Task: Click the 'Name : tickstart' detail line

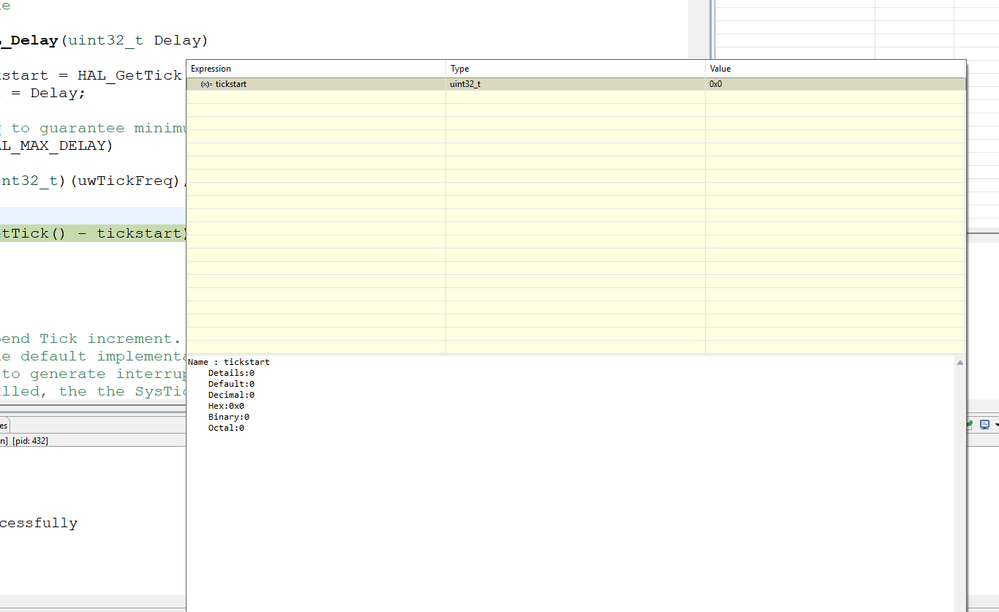Action: (x=229, y=362)
